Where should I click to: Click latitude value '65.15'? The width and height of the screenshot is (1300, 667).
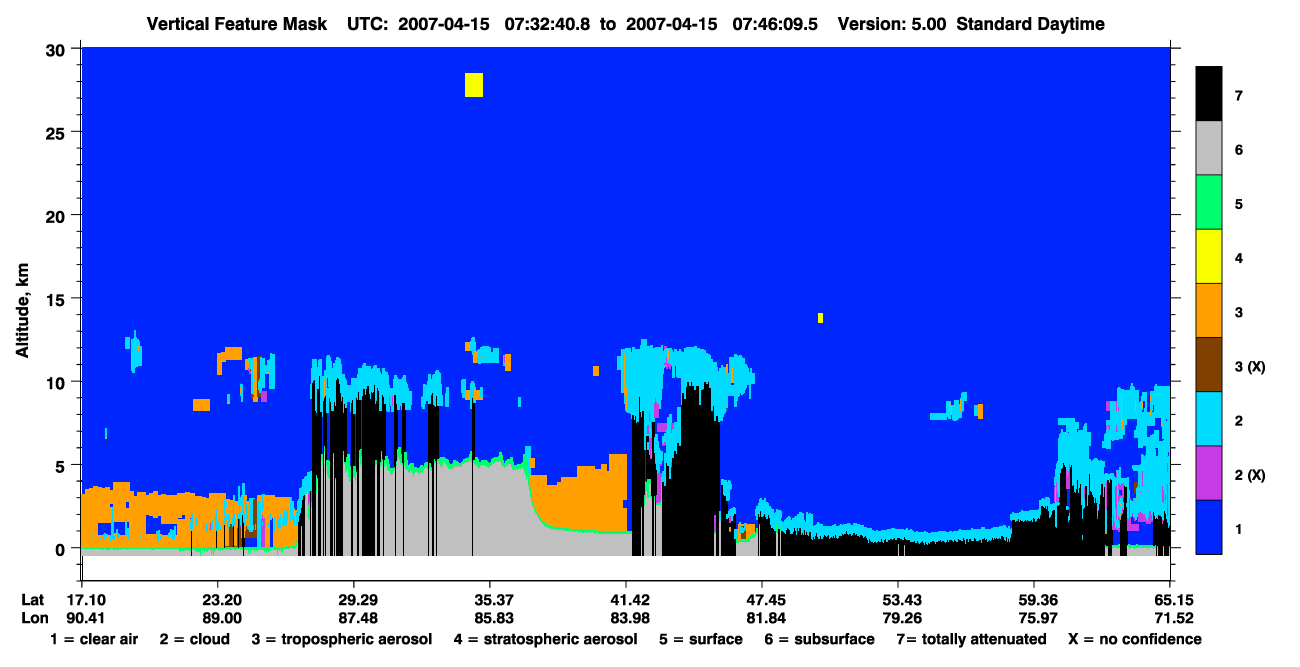pyautogui.click(x=1169, y=600)
